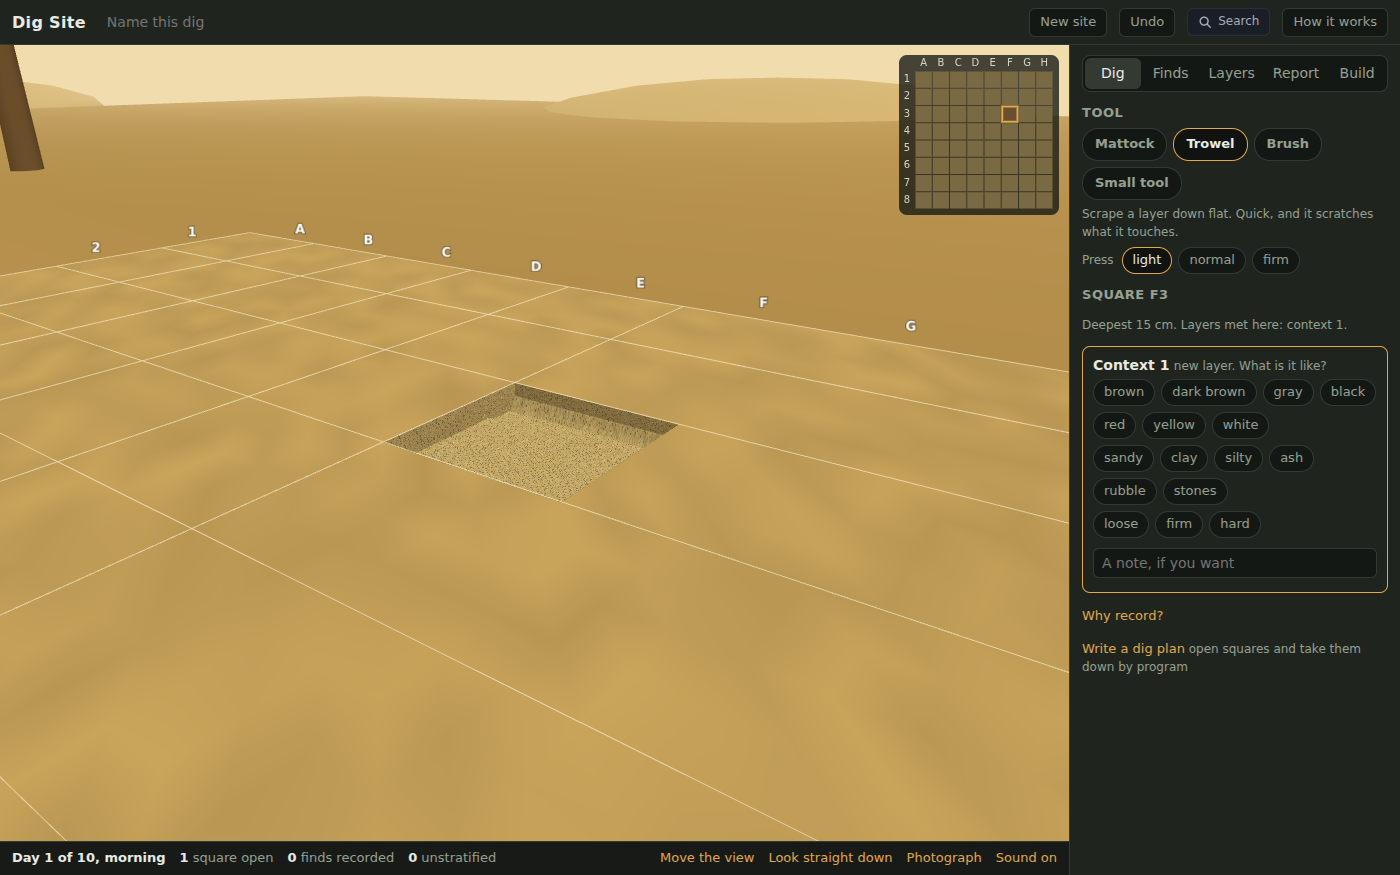Mark the layer as rubble
Image resolution: width=1400 pixels, height=875 pixels.
pyautogui.click(x=1124, y=491)
